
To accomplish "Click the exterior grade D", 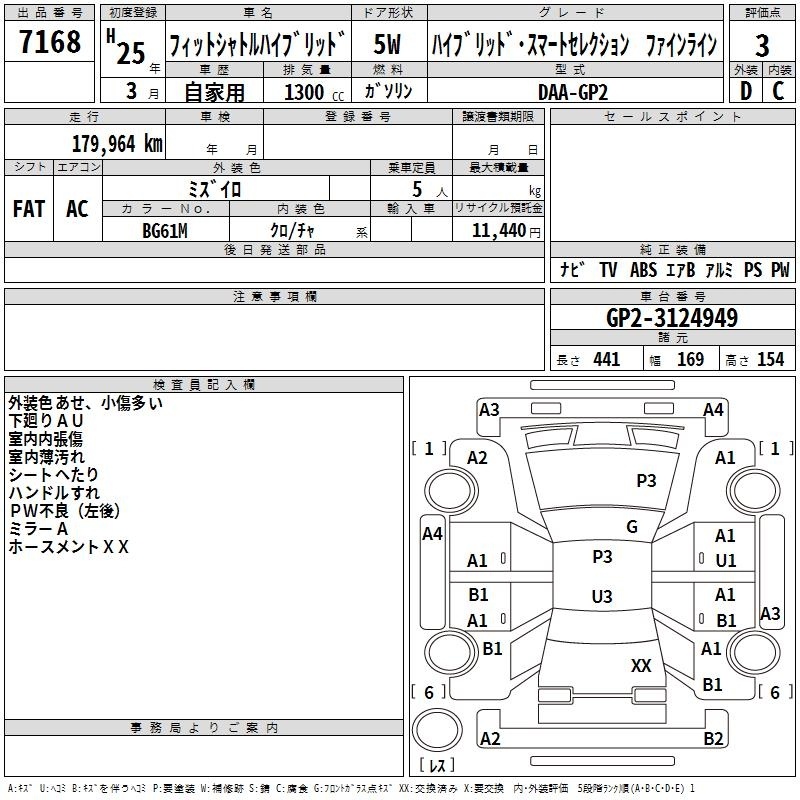I will (745, 90).
